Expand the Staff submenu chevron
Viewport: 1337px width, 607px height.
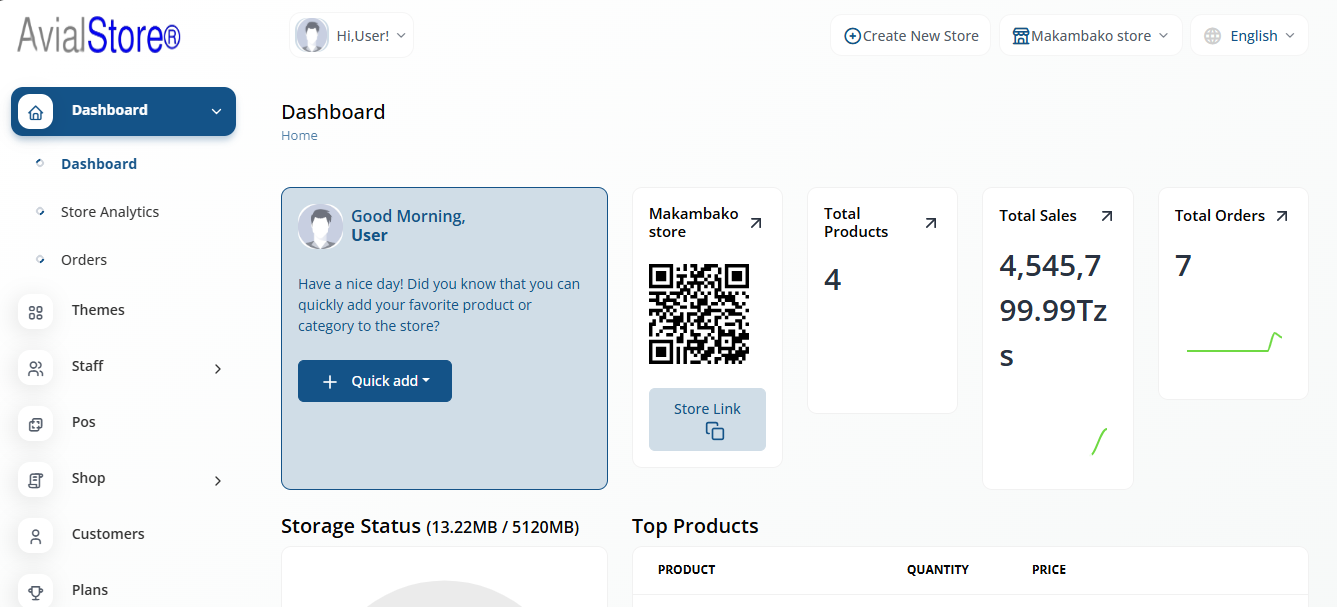(x=218, y=369)
